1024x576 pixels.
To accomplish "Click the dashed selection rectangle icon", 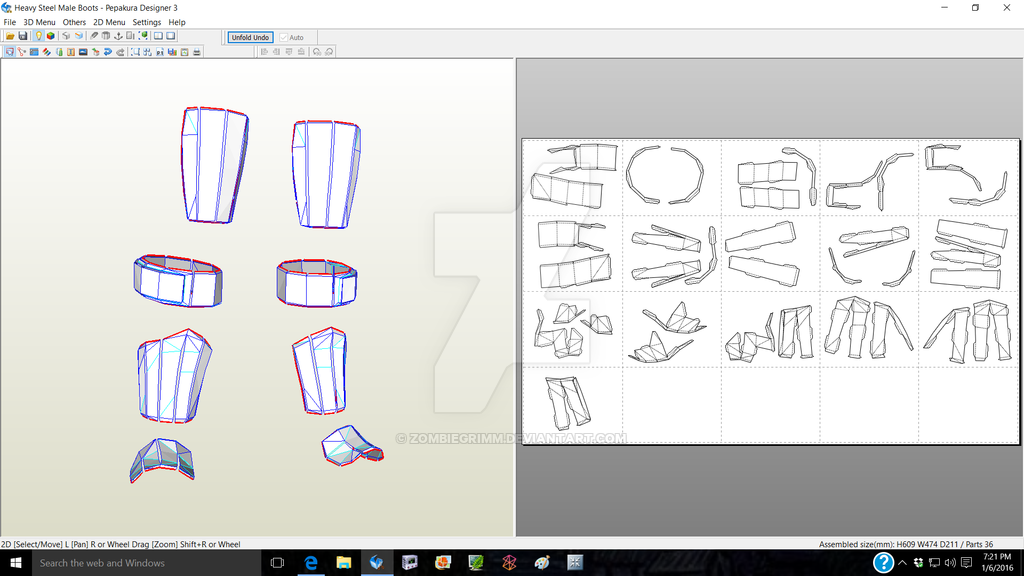I will pos(135,52).
